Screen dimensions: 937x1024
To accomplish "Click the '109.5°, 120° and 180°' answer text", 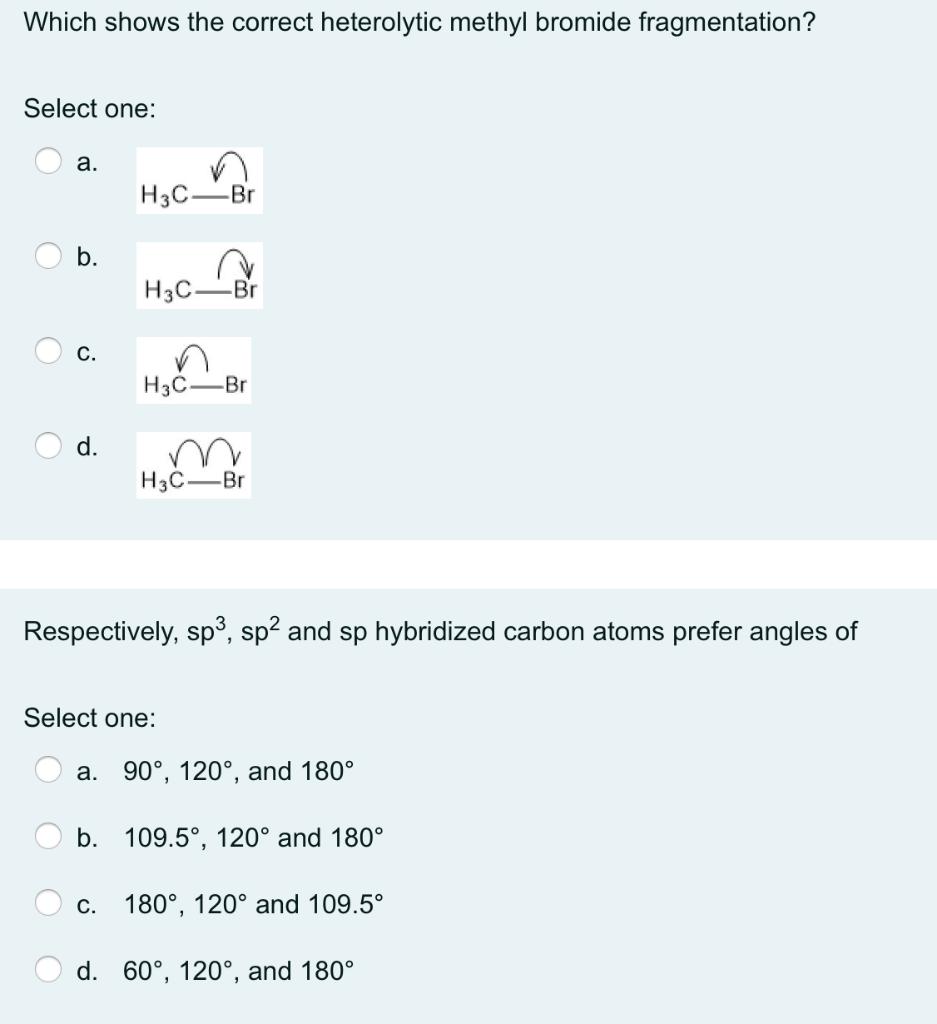I will [253, 838].
